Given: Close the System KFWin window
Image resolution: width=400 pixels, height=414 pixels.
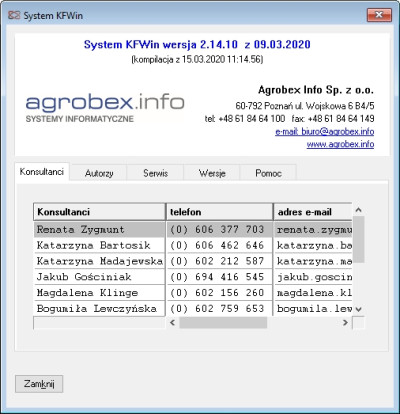Looking at the screenshot, I should click(x=379, y=15).
